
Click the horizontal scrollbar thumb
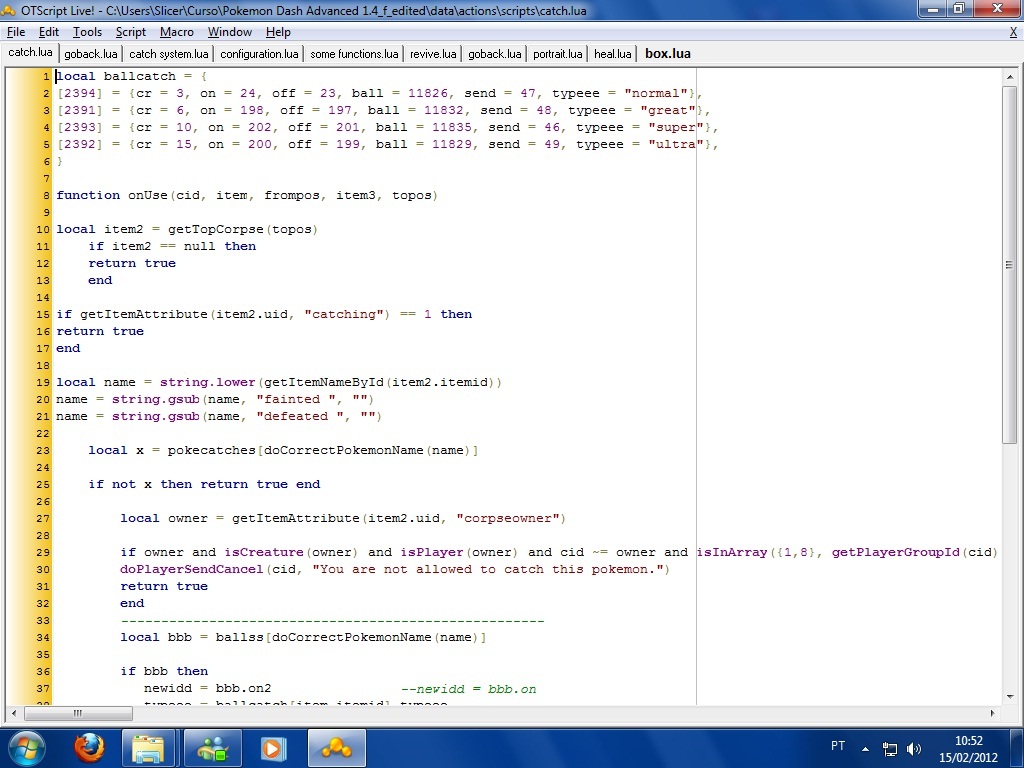(x=78, y=713)
